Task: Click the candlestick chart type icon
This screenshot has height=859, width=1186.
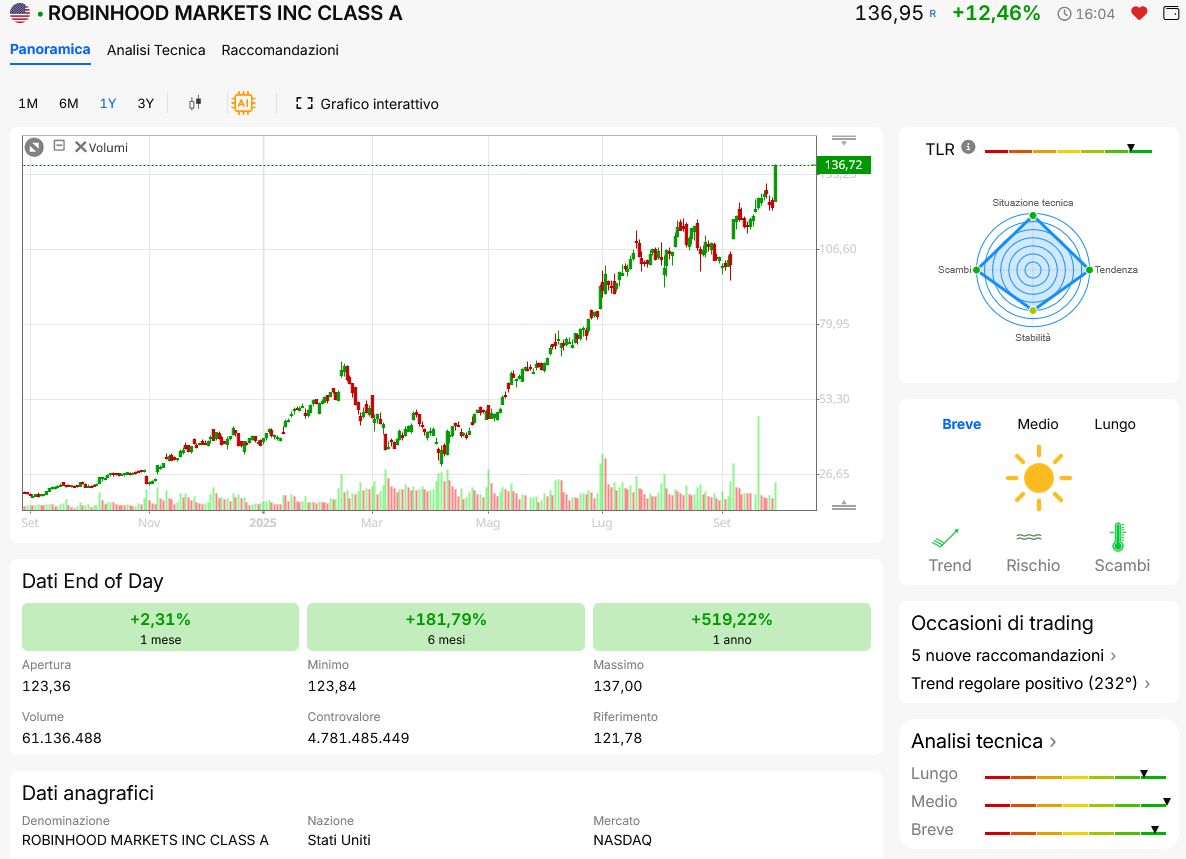Action: (x=195, y=103)
